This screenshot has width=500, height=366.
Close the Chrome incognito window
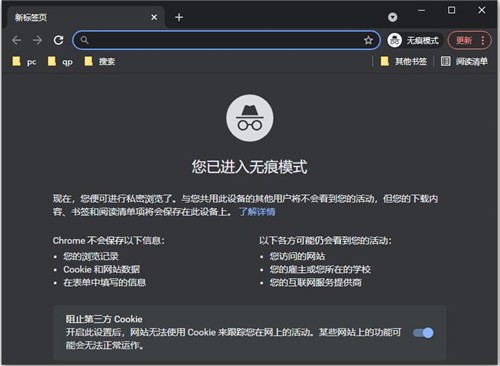click(x=482, y=10)
